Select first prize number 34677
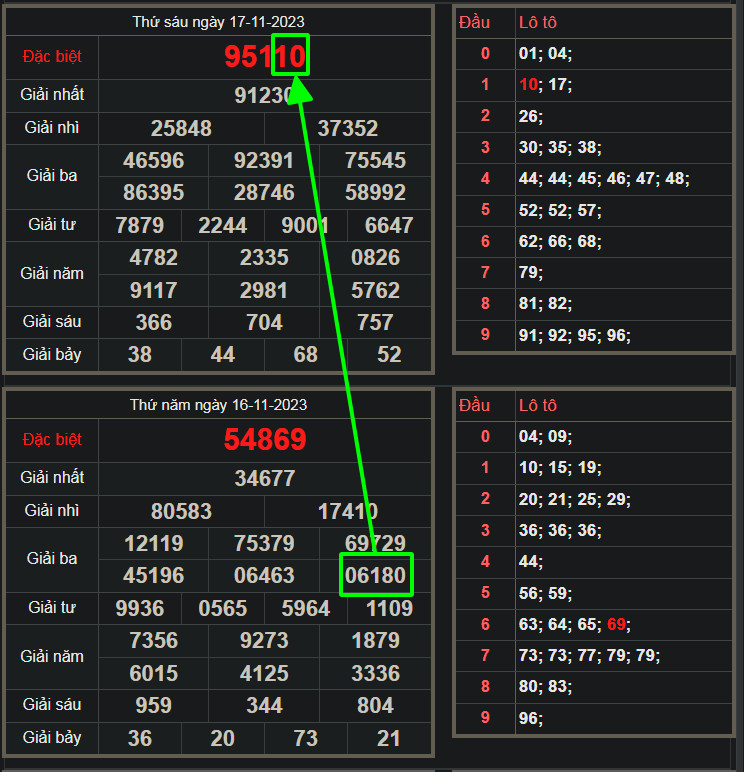 tap(265, 478)
